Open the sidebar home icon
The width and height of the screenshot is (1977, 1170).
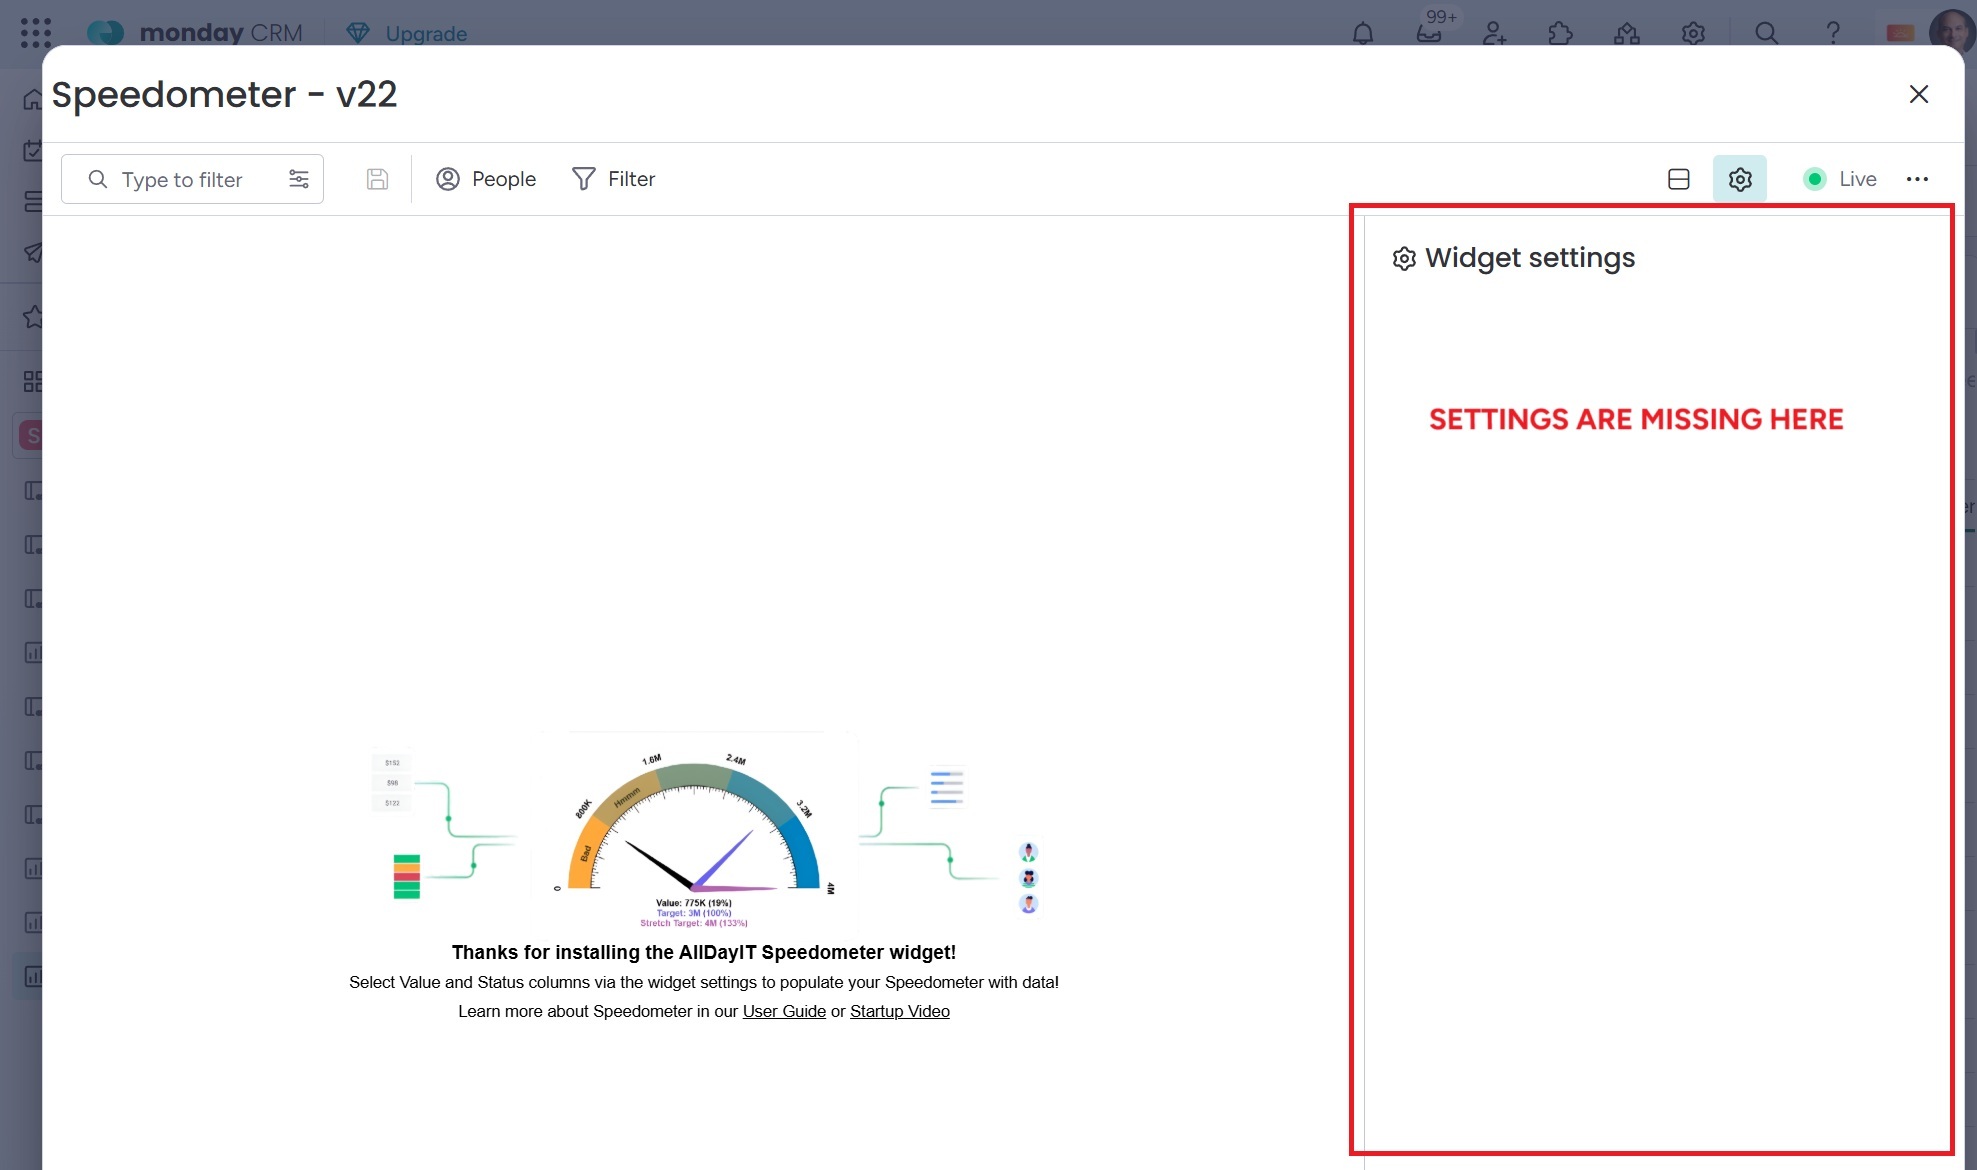tap(33, 99)
